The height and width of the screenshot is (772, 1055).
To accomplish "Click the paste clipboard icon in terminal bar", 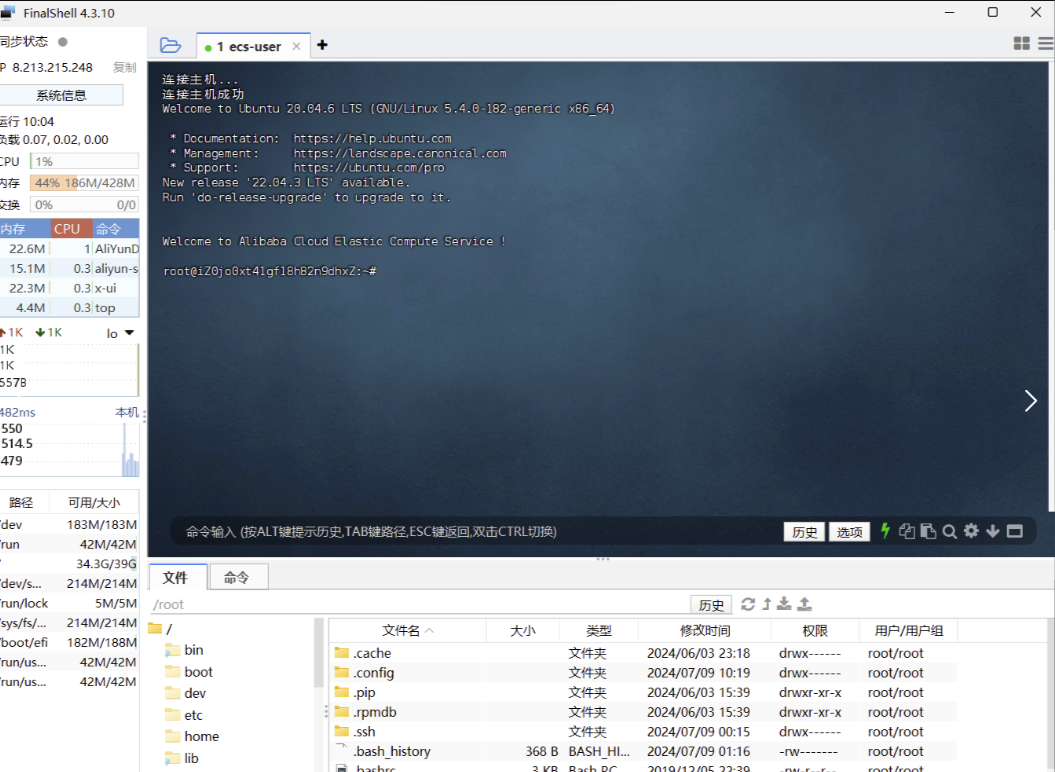I will pos(928,531).
